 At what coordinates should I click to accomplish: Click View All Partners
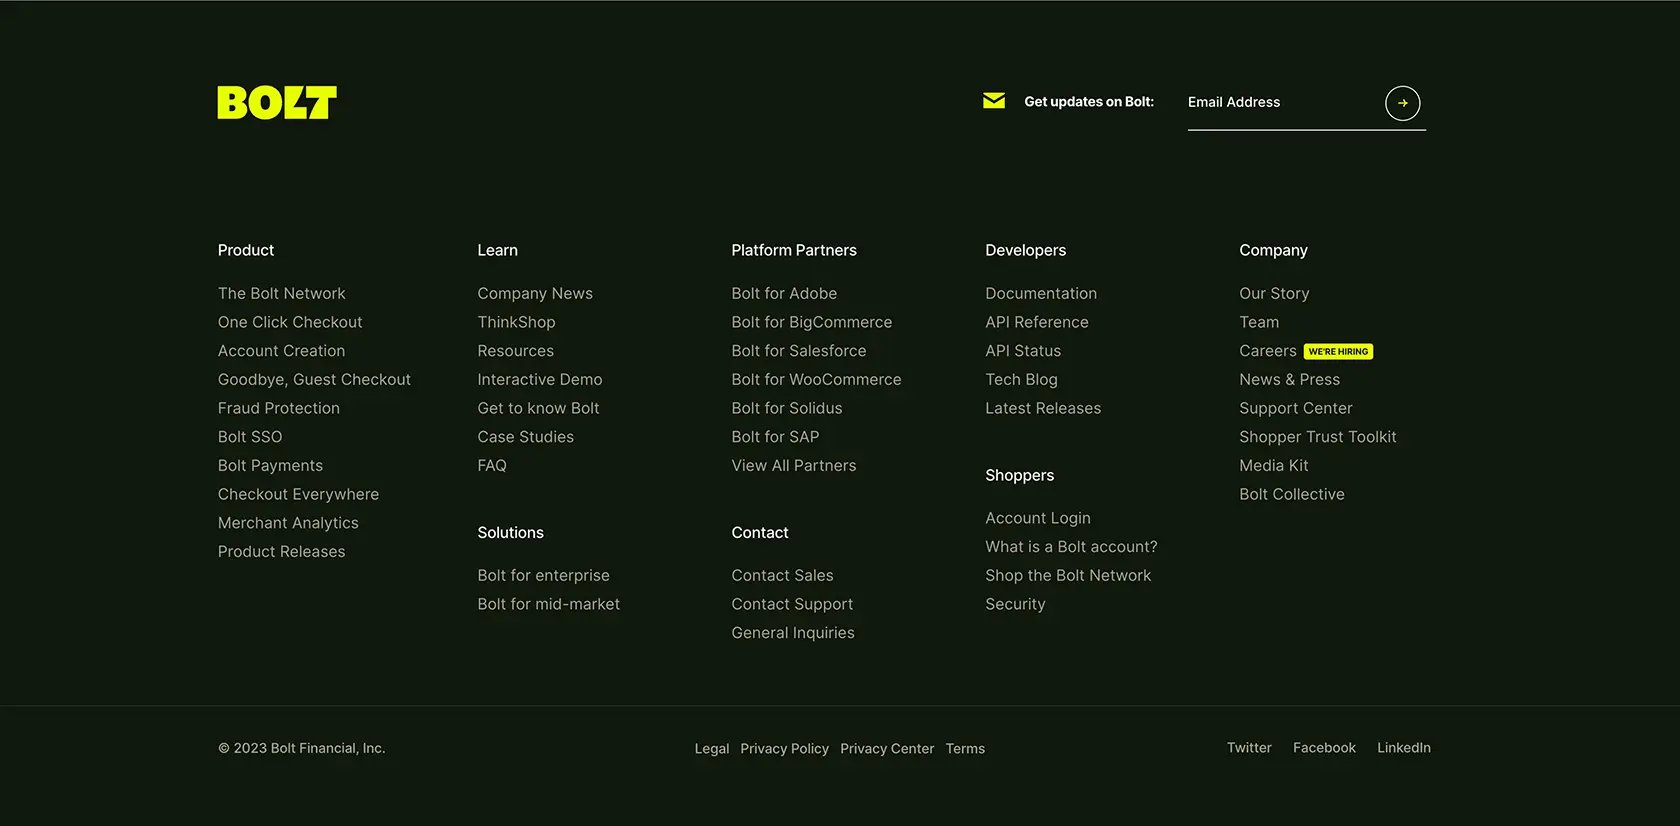click(x=794, y=465)
